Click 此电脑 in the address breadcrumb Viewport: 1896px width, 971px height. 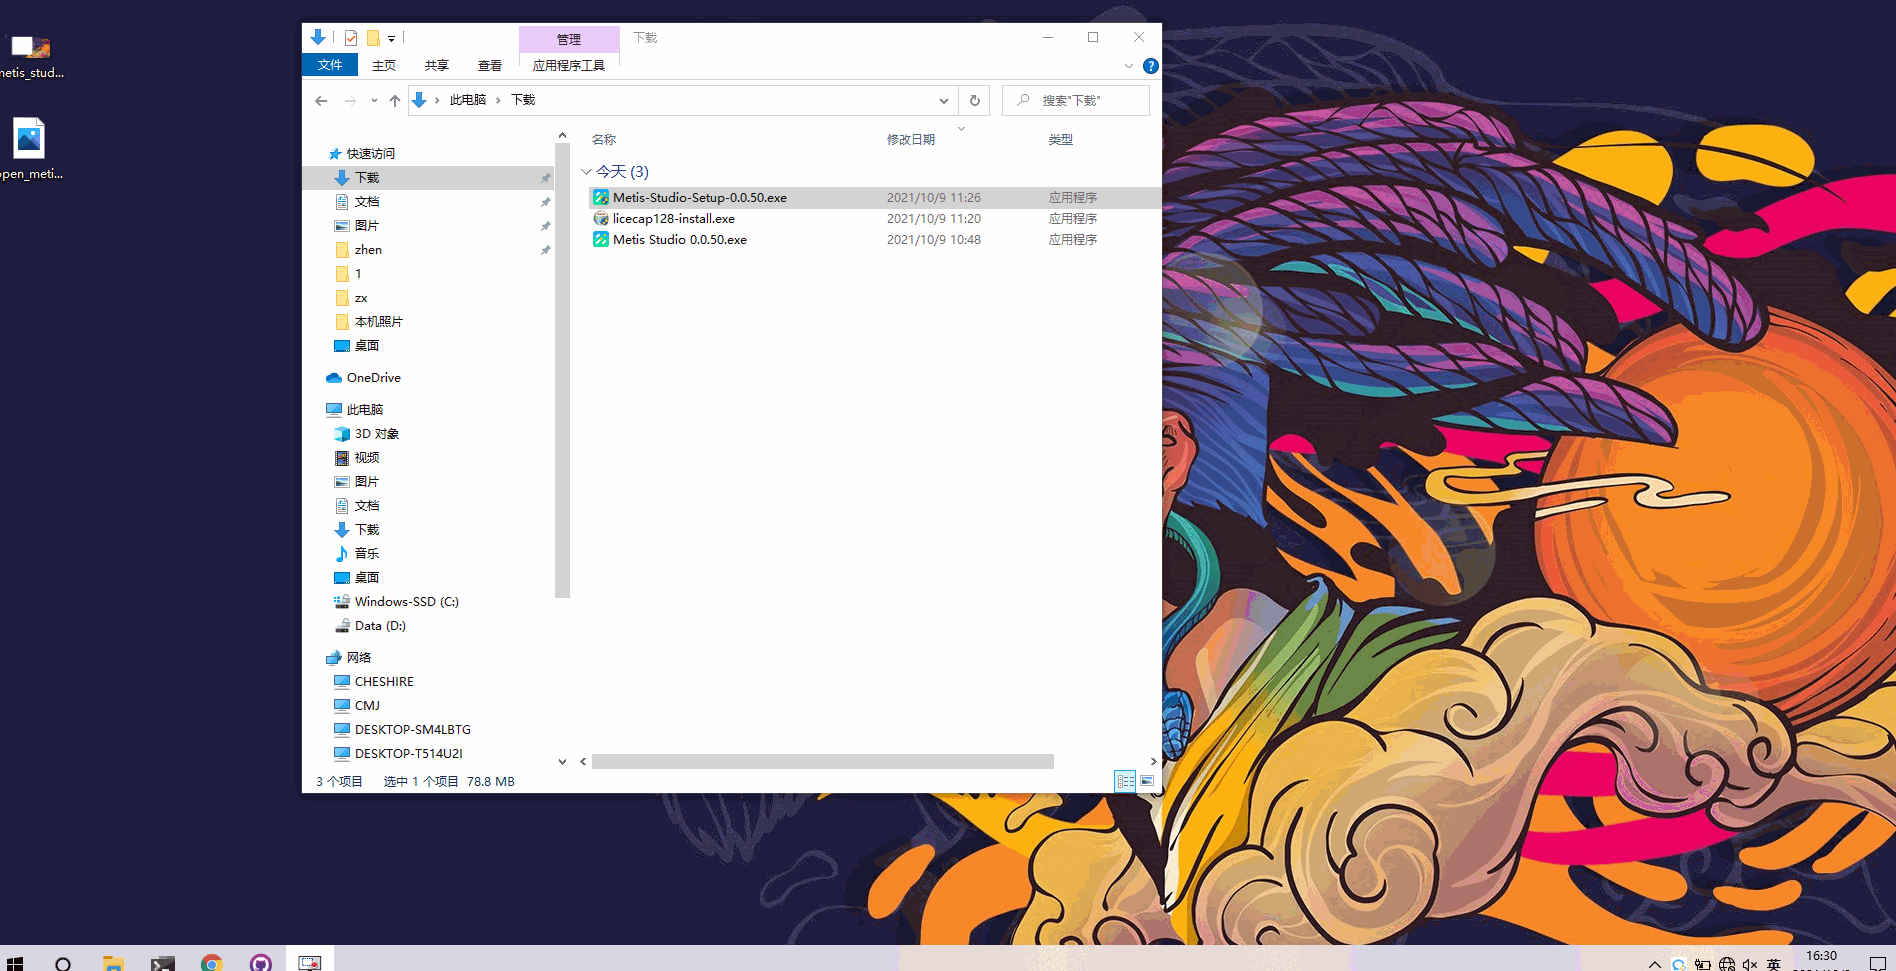pyautogui.click(x=468, y=100)
